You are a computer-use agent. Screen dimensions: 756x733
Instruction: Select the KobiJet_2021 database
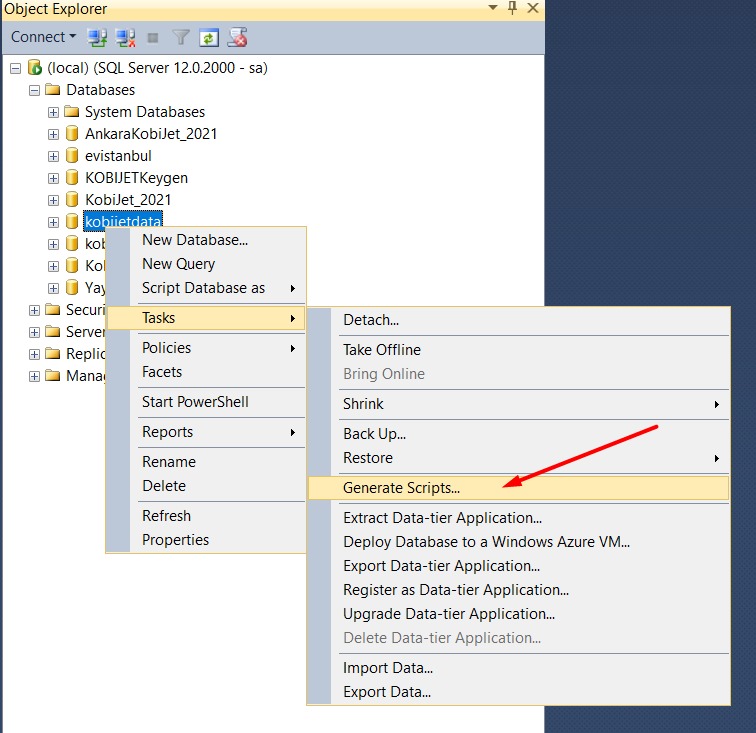point(128,200)
